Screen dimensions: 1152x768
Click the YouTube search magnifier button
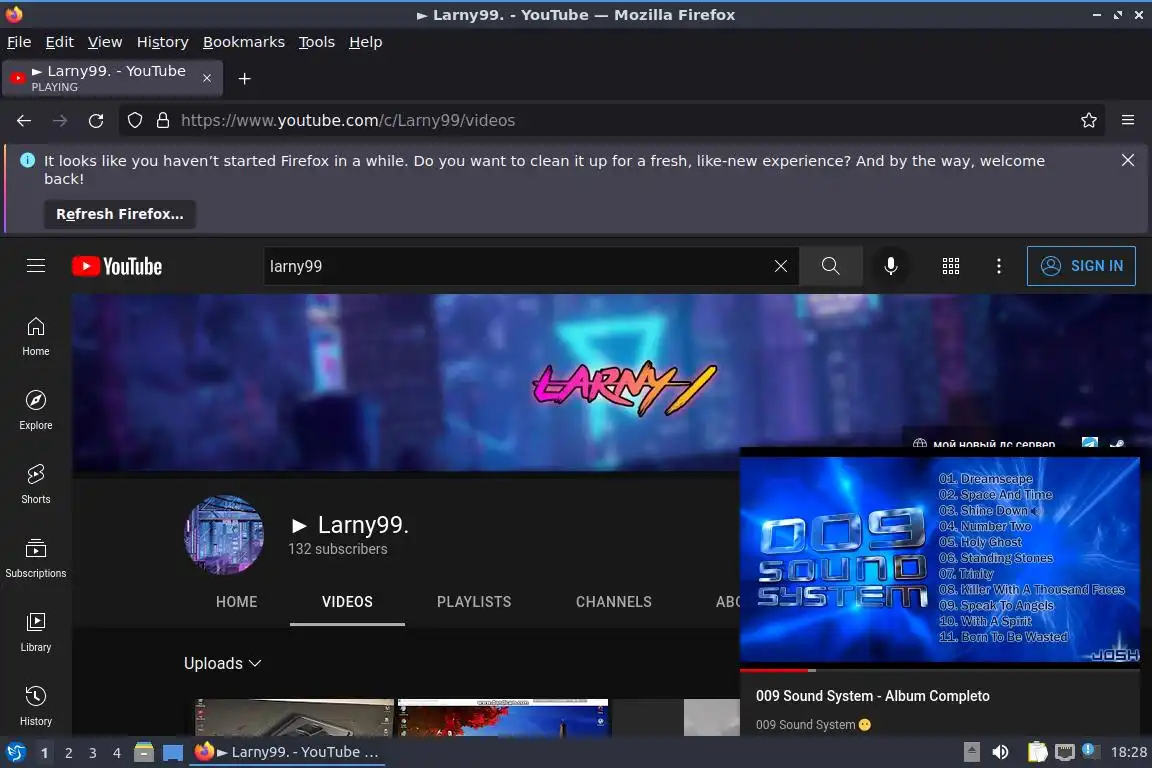click(830, 266)
